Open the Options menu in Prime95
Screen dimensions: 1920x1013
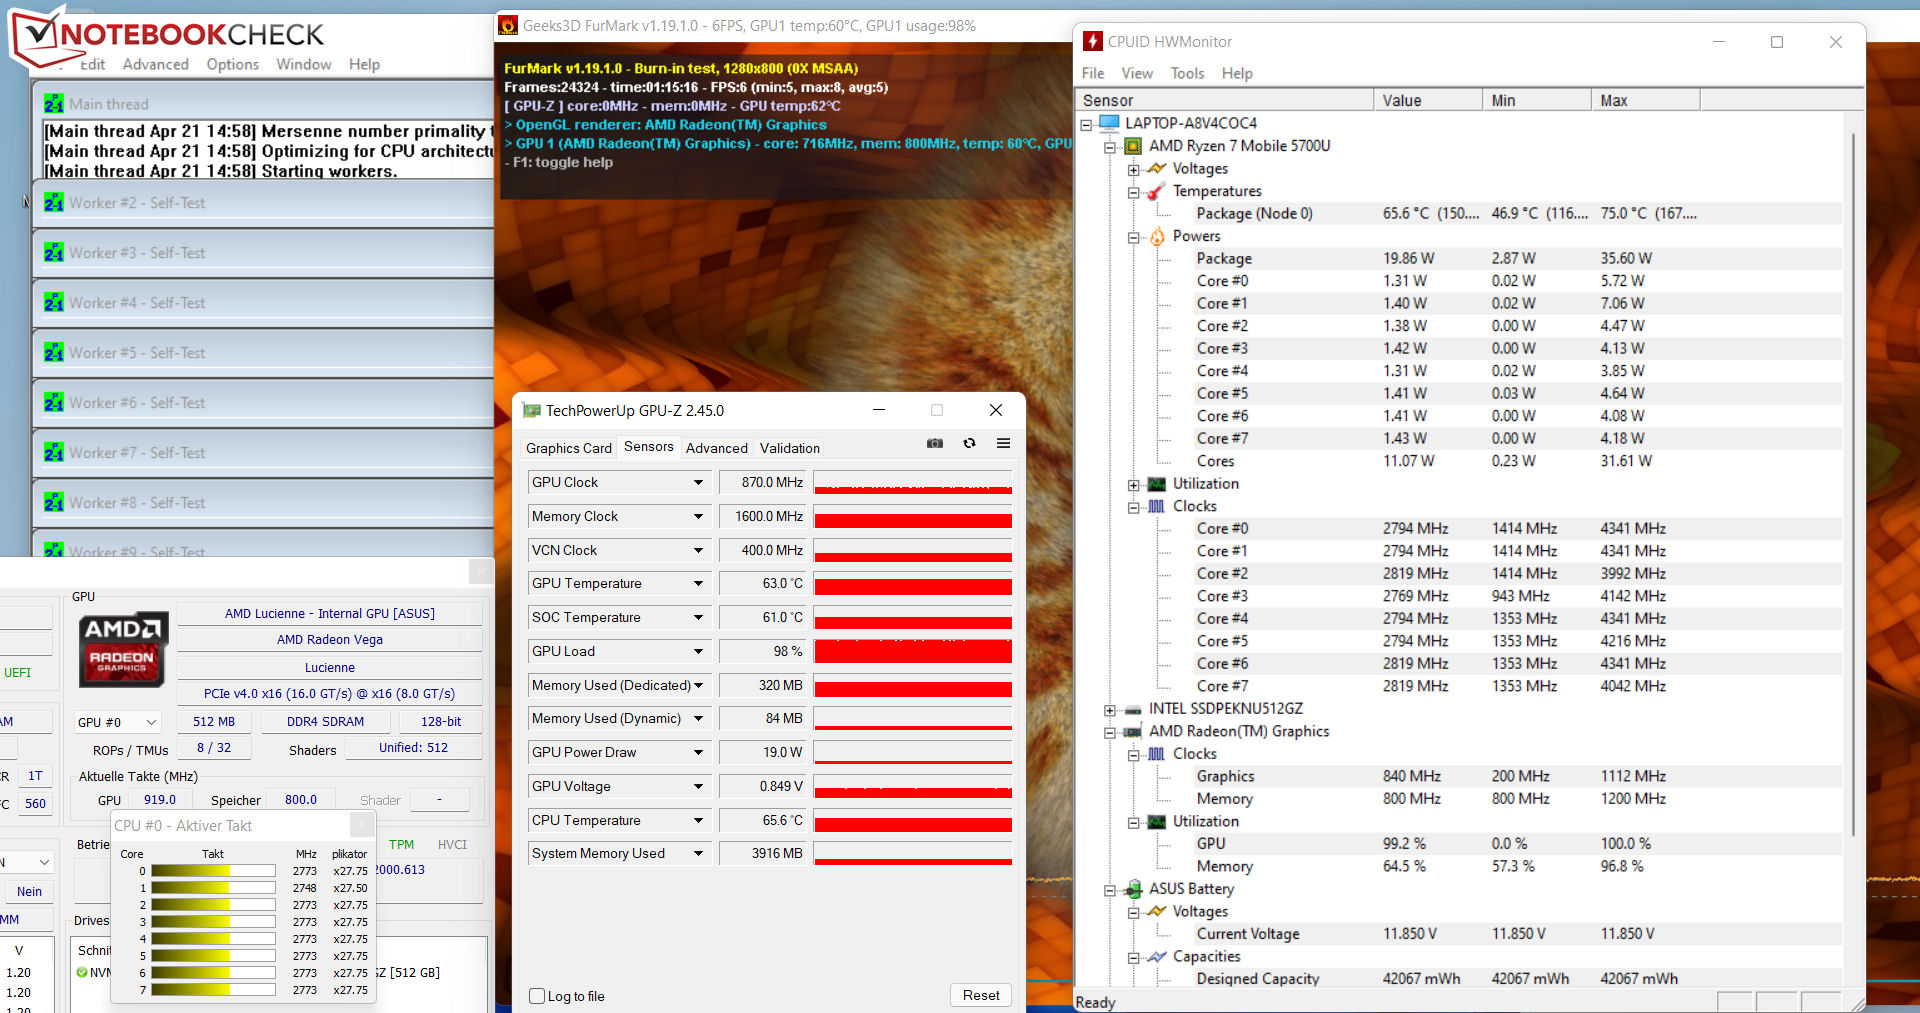[232, 64]
